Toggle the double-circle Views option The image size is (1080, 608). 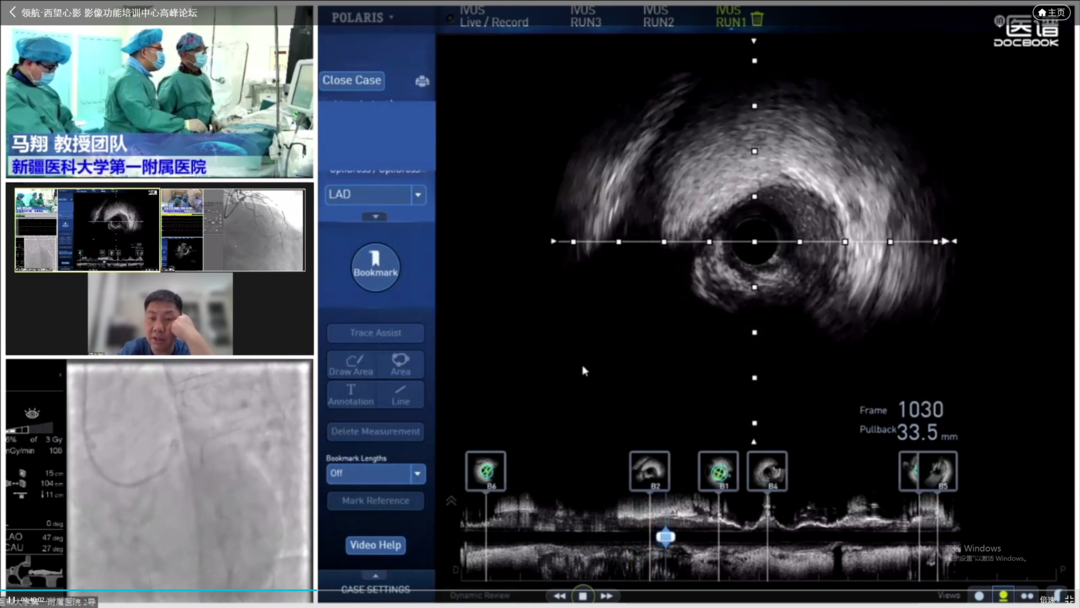click(x=1027, y=596)
